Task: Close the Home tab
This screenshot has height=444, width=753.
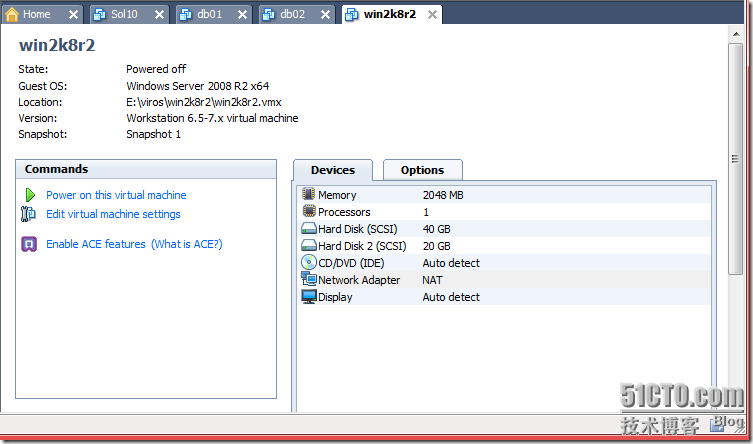Action: pyautogui.click(x=73, y=15)
